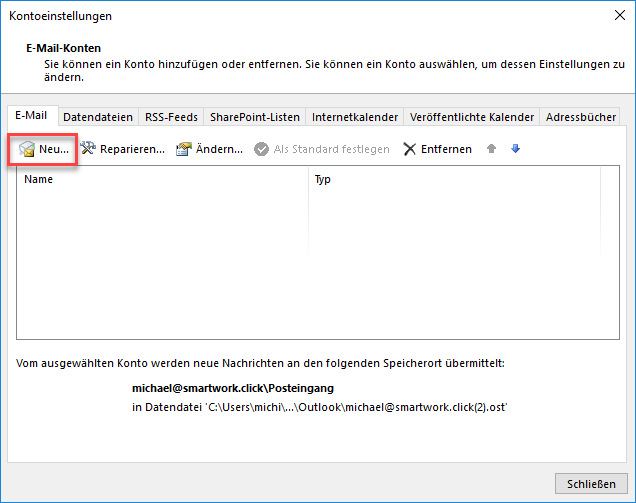The image size is (636, 503).
Task: Click the Entfernen X icon
Action: (410, 149)
